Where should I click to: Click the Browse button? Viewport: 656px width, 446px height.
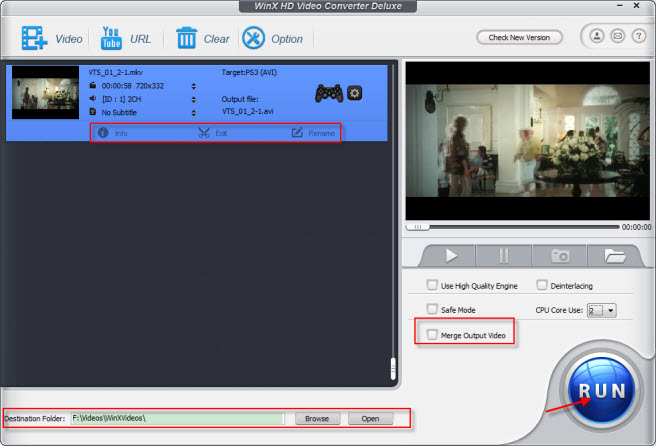point(317,418)
